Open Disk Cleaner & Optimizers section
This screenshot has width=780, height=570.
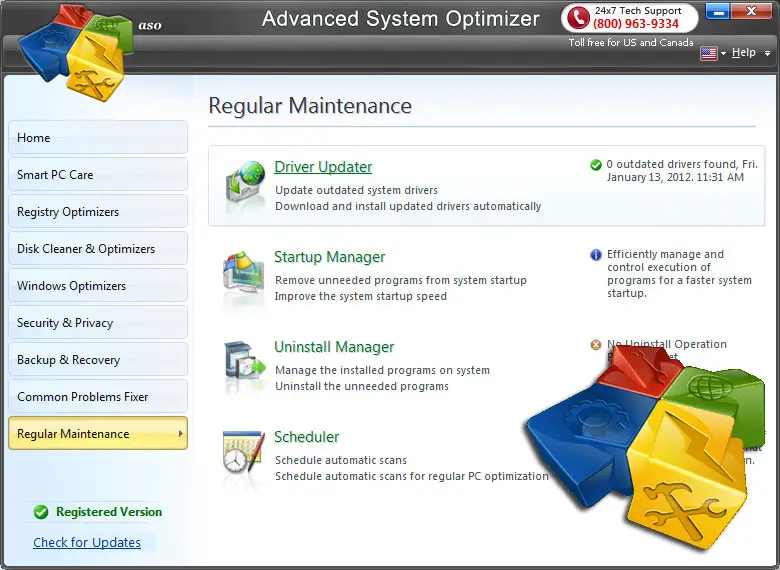pos(98,248)
